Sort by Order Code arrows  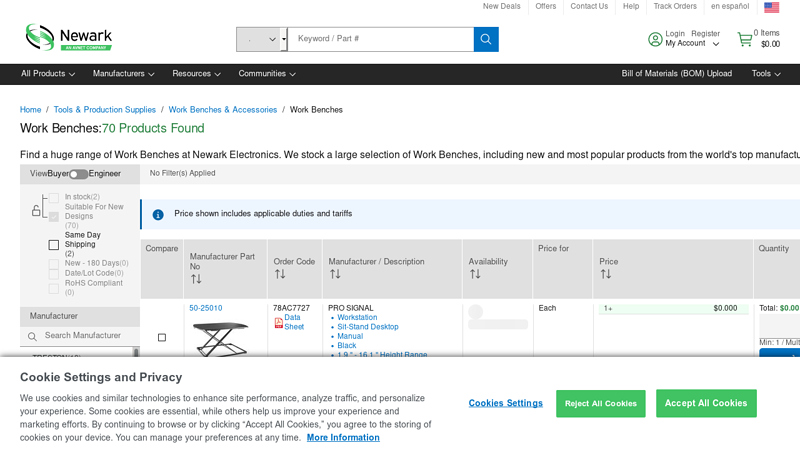point(280,274)
